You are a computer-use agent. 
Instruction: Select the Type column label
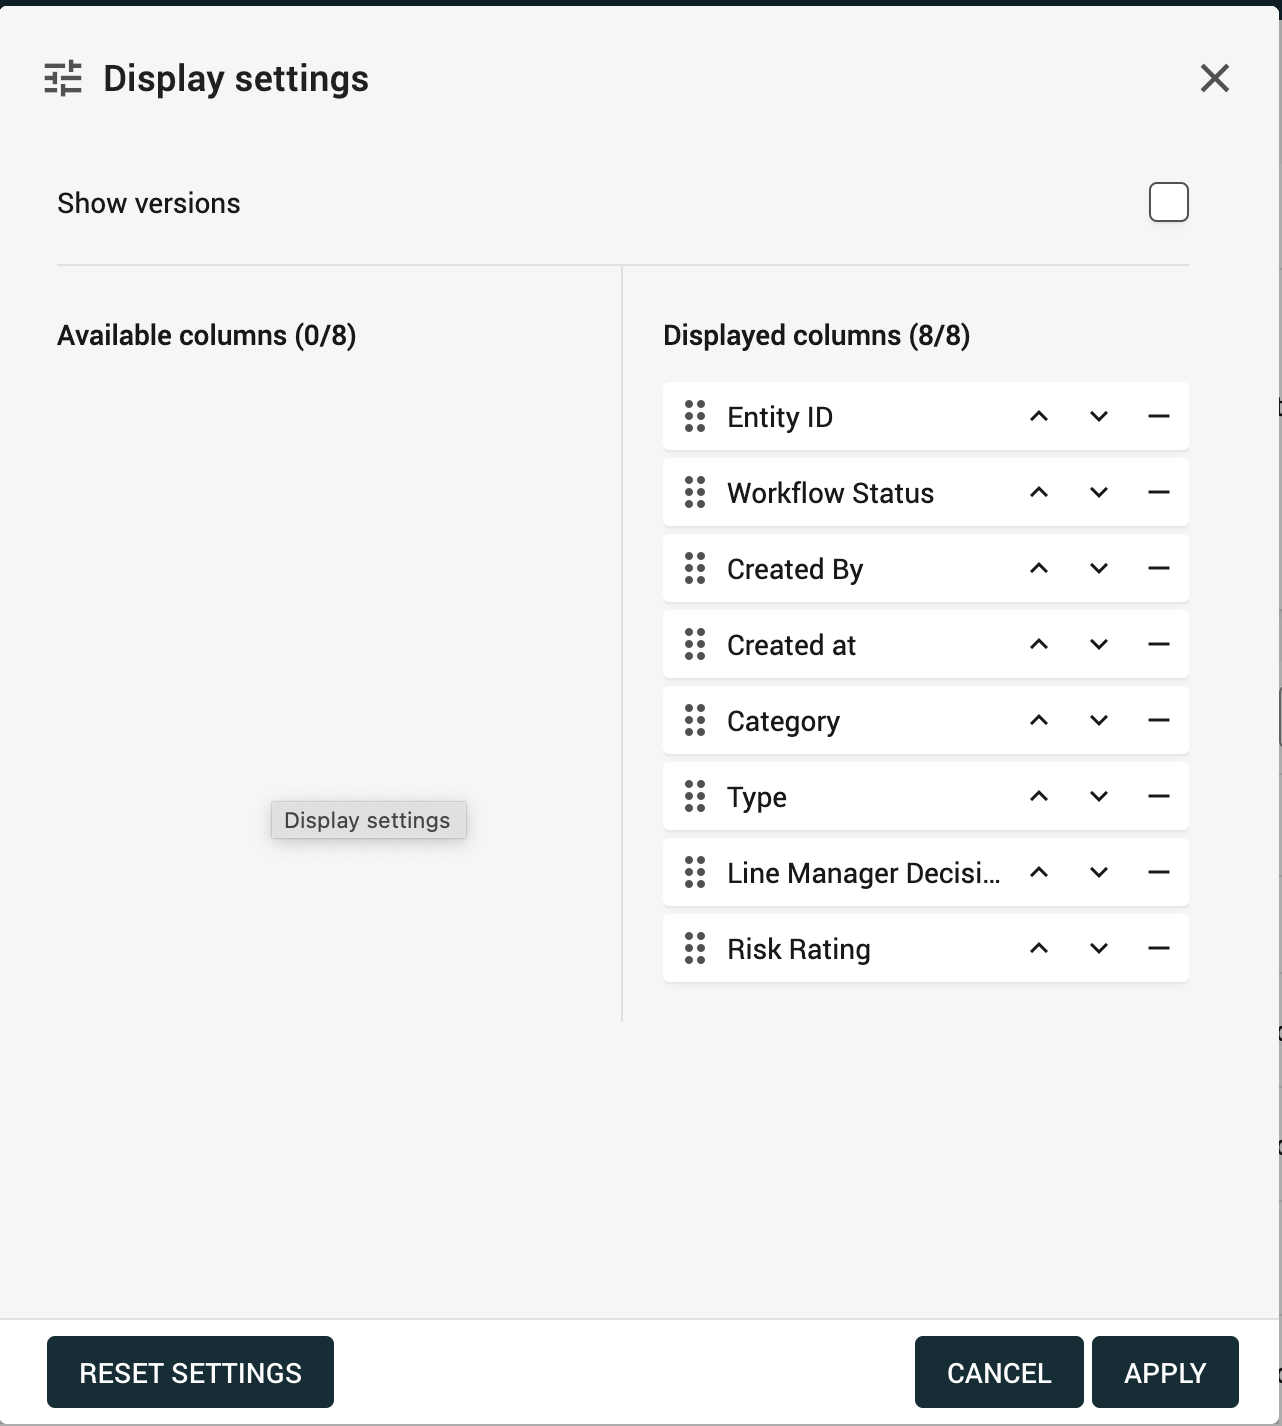tap(757, 797)
